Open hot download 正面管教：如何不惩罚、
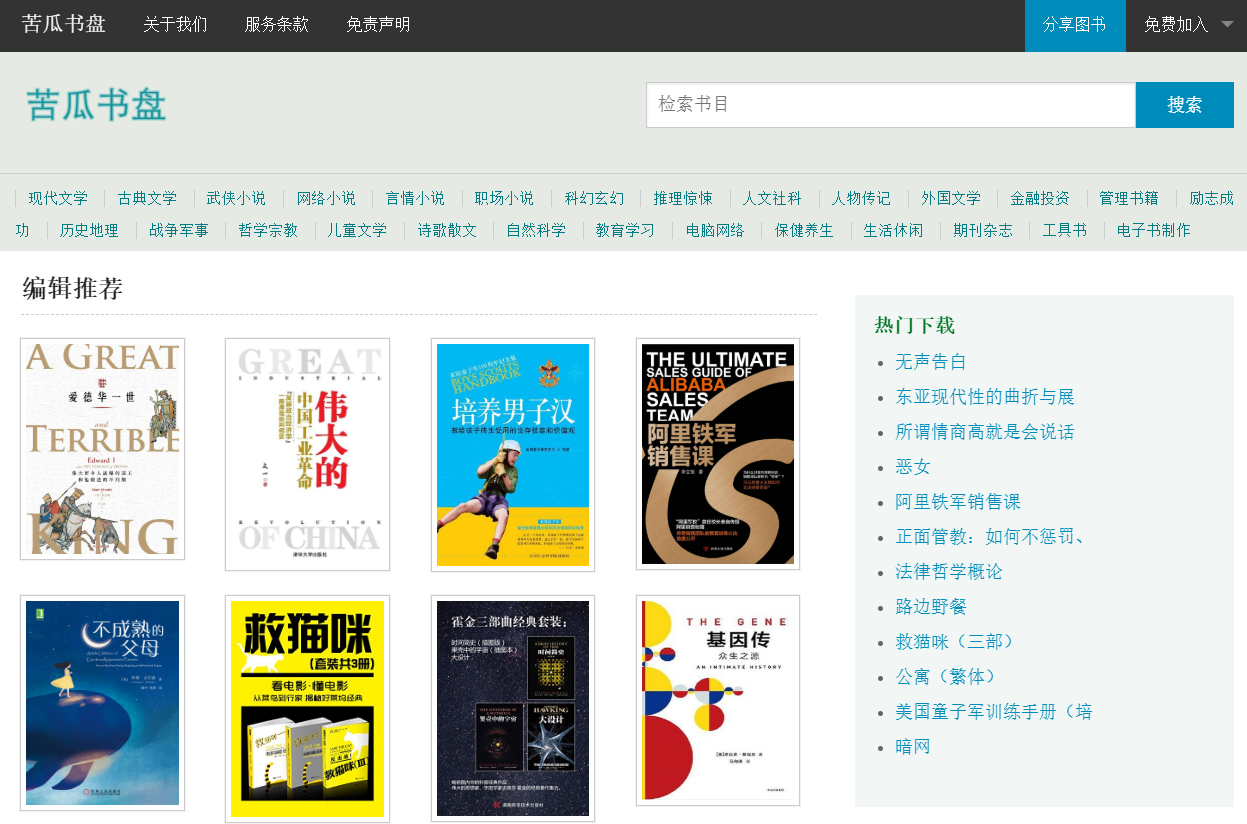The width and height of the screenshot is (1247, 824). click(990, 537)
